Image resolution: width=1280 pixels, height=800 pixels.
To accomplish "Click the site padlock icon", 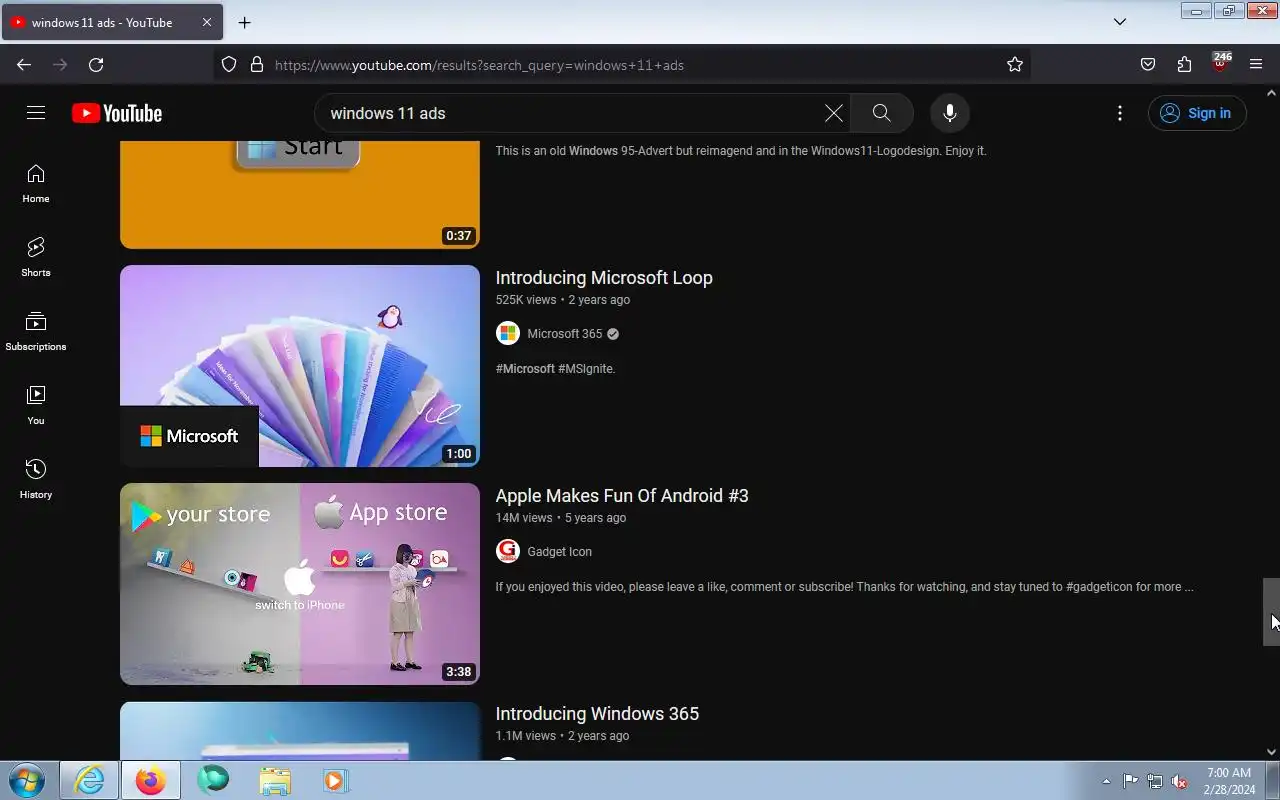I will point(257,65).
